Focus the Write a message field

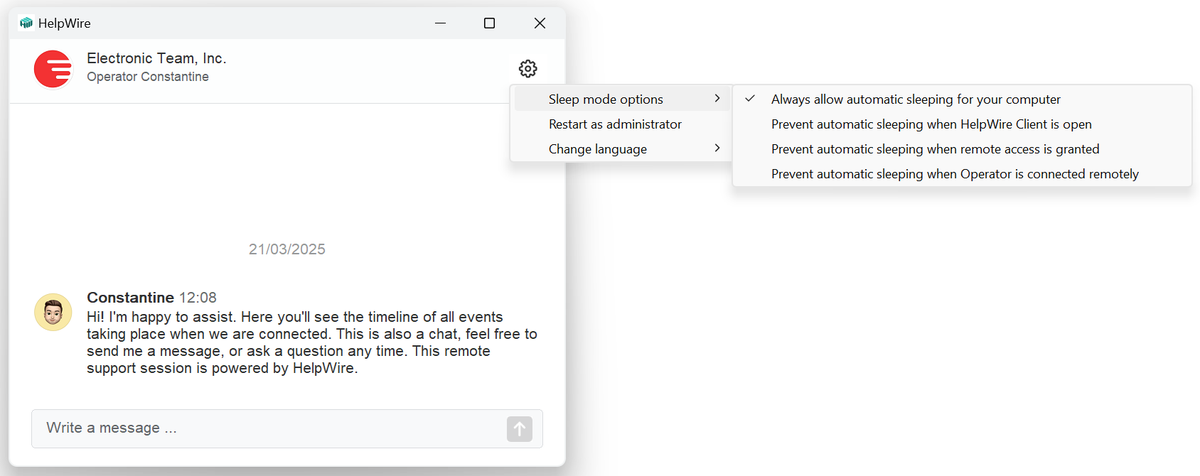click(287, 428)
